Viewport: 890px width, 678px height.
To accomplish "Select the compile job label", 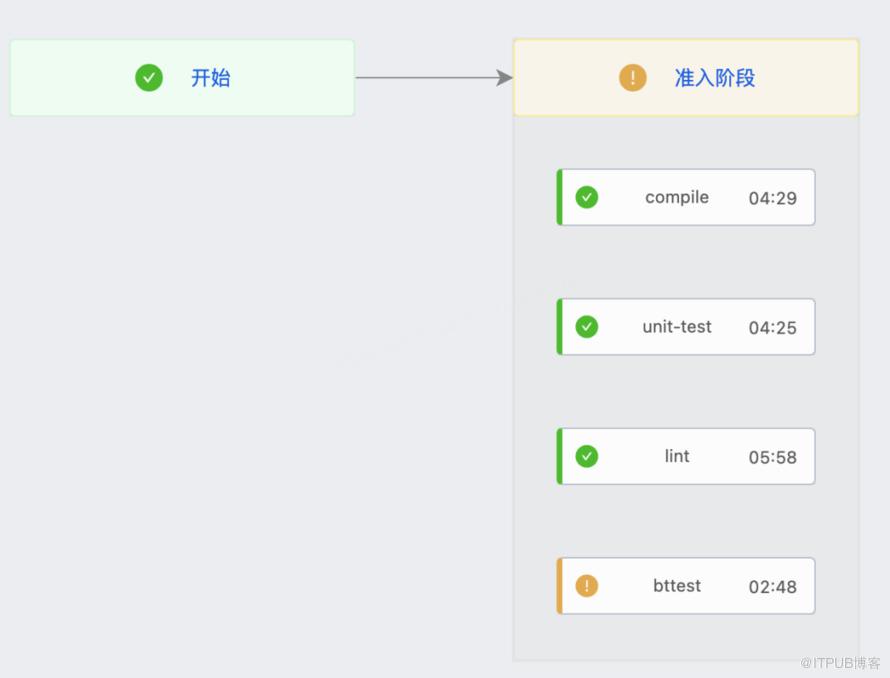I will (677, 197).
